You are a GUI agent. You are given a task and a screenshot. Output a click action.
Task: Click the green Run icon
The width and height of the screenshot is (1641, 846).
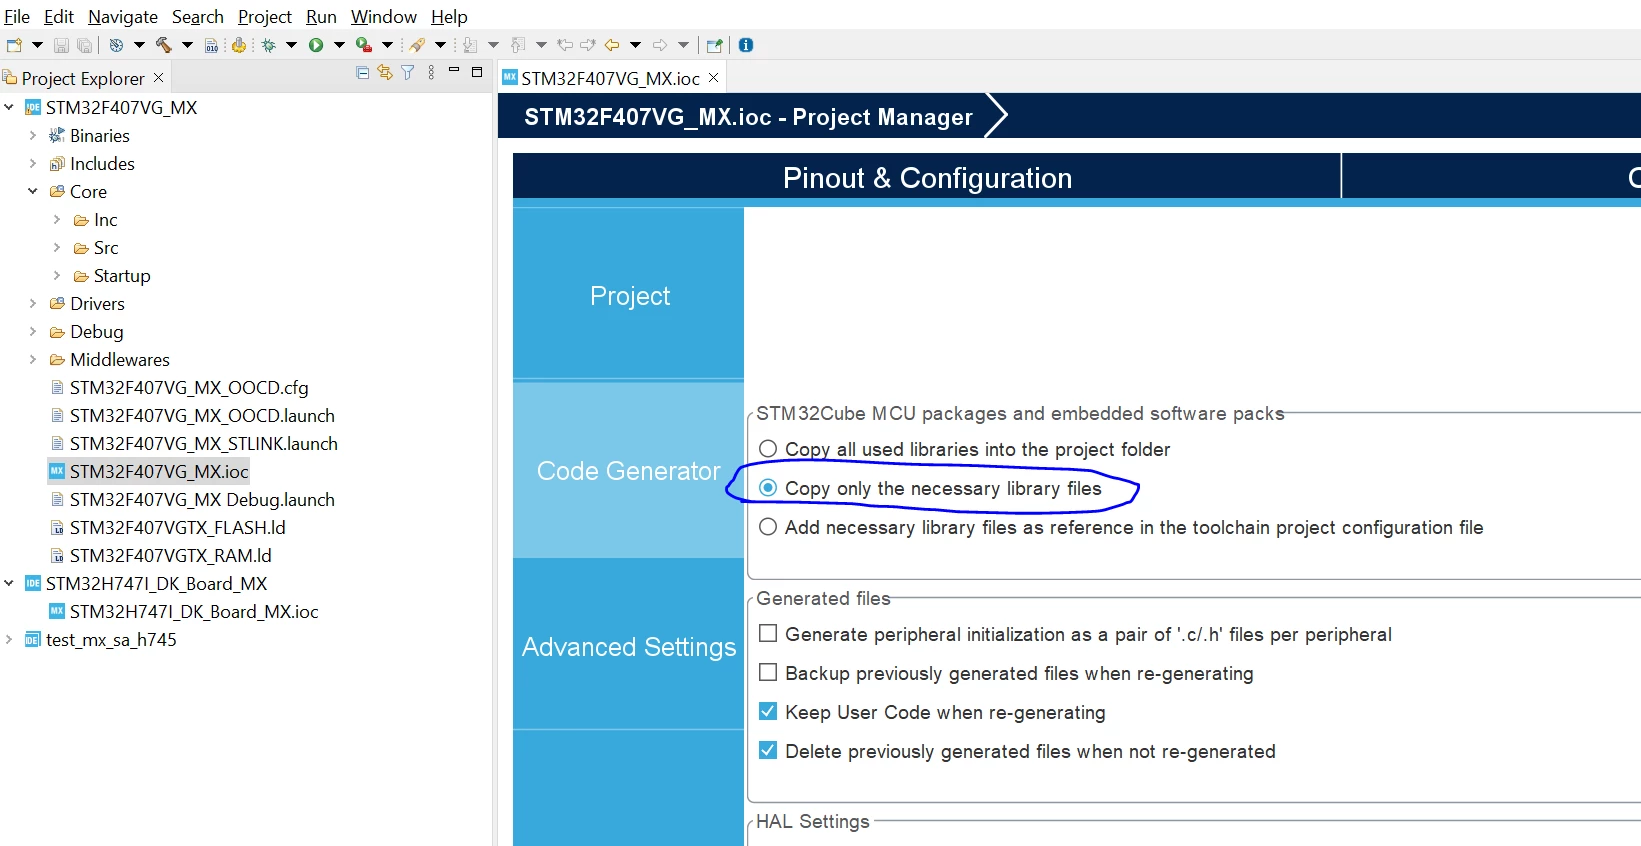[x=316, y=45]
